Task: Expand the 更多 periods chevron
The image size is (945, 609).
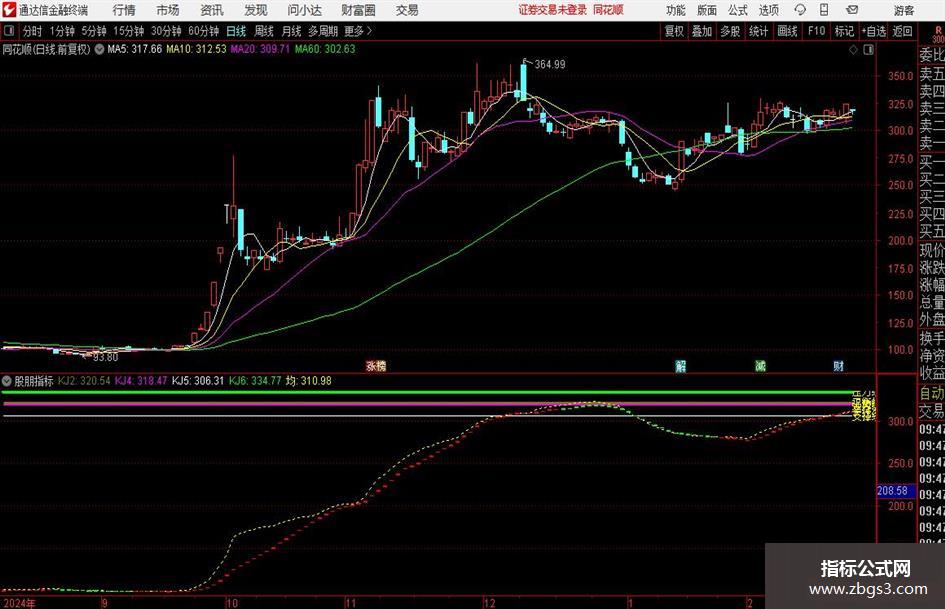Action: click(369, 31)
